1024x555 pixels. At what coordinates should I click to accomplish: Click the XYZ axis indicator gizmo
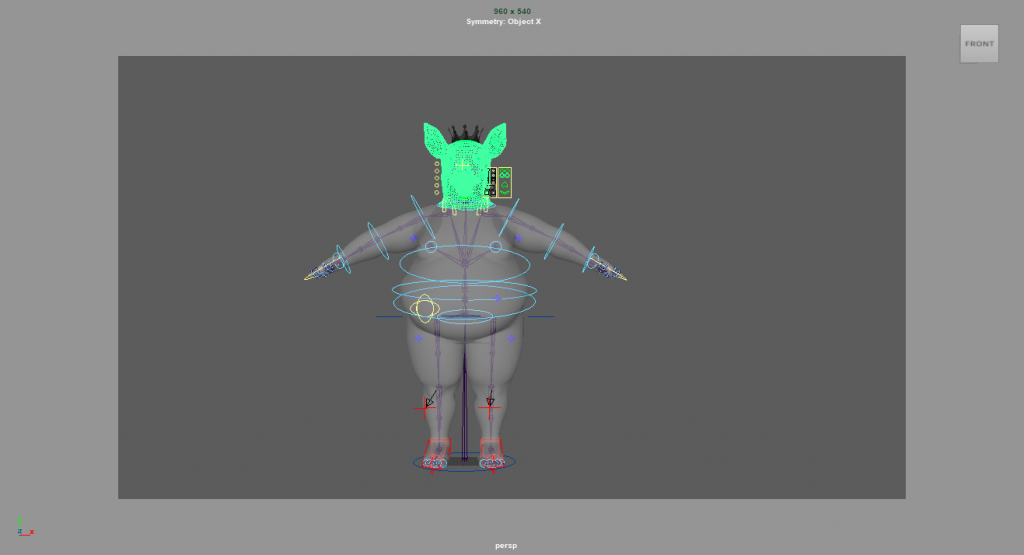25,527
